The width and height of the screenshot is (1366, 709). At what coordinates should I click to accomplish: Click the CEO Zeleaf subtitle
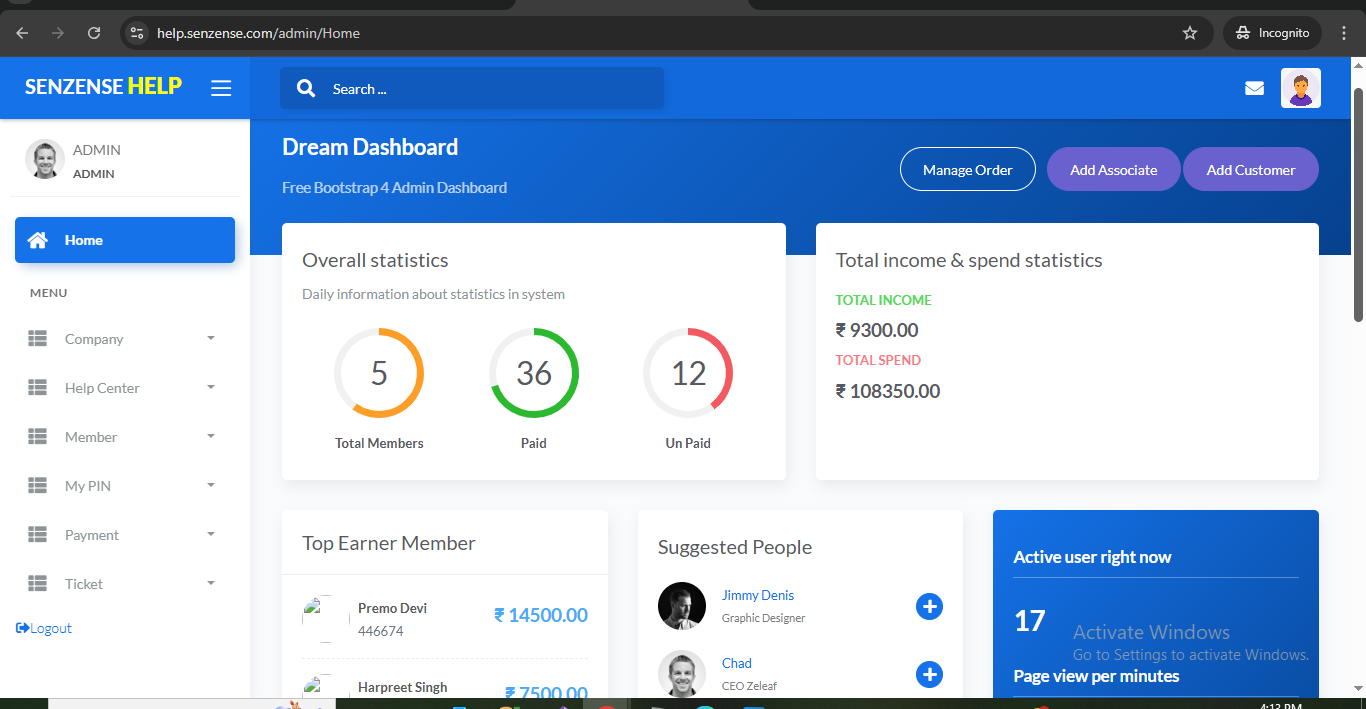[x=749, y=686]
